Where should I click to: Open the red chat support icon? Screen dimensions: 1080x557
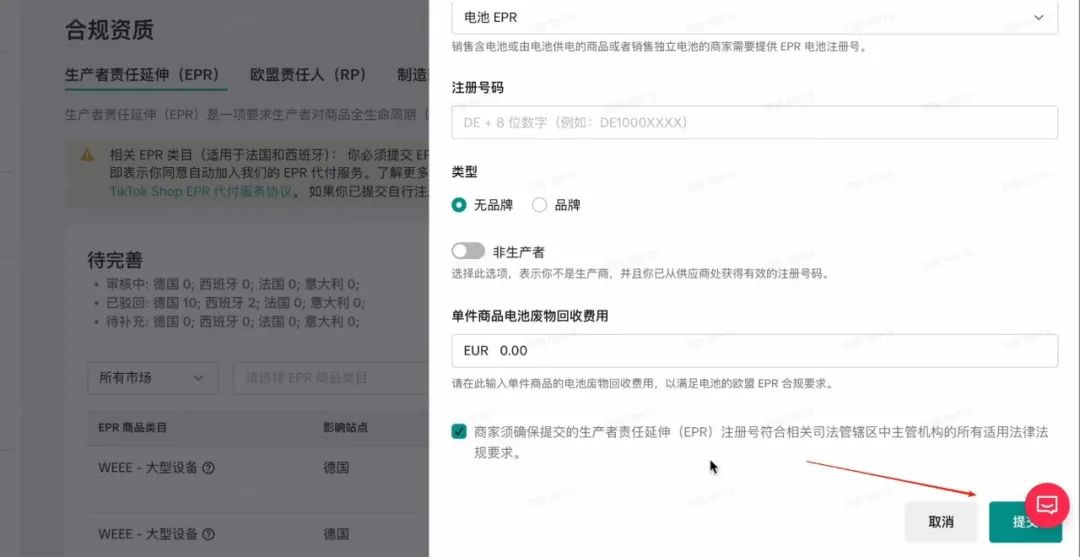pyautogui.click(x=1047, y=505)
